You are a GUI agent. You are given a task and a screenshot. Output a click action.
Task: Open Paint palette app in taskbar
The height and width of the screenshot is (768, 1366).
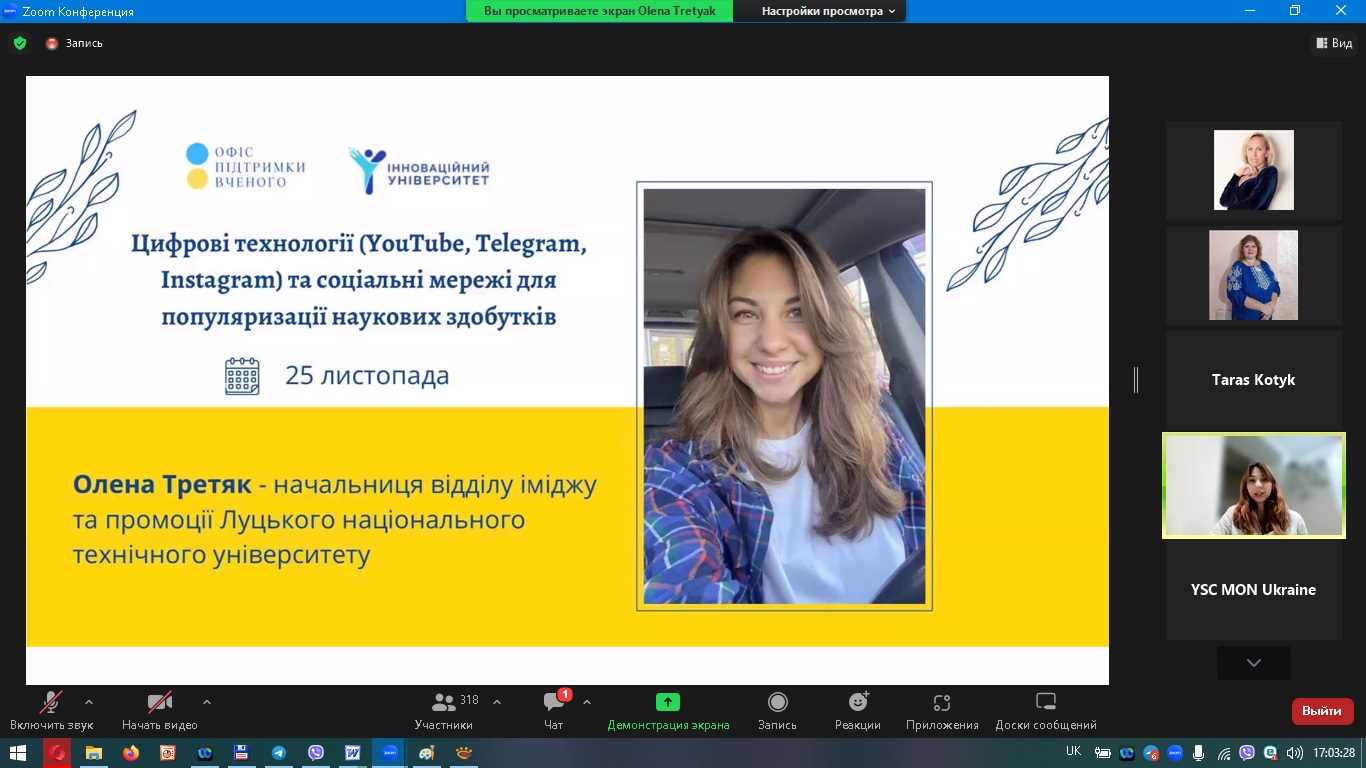click(427, 753)
